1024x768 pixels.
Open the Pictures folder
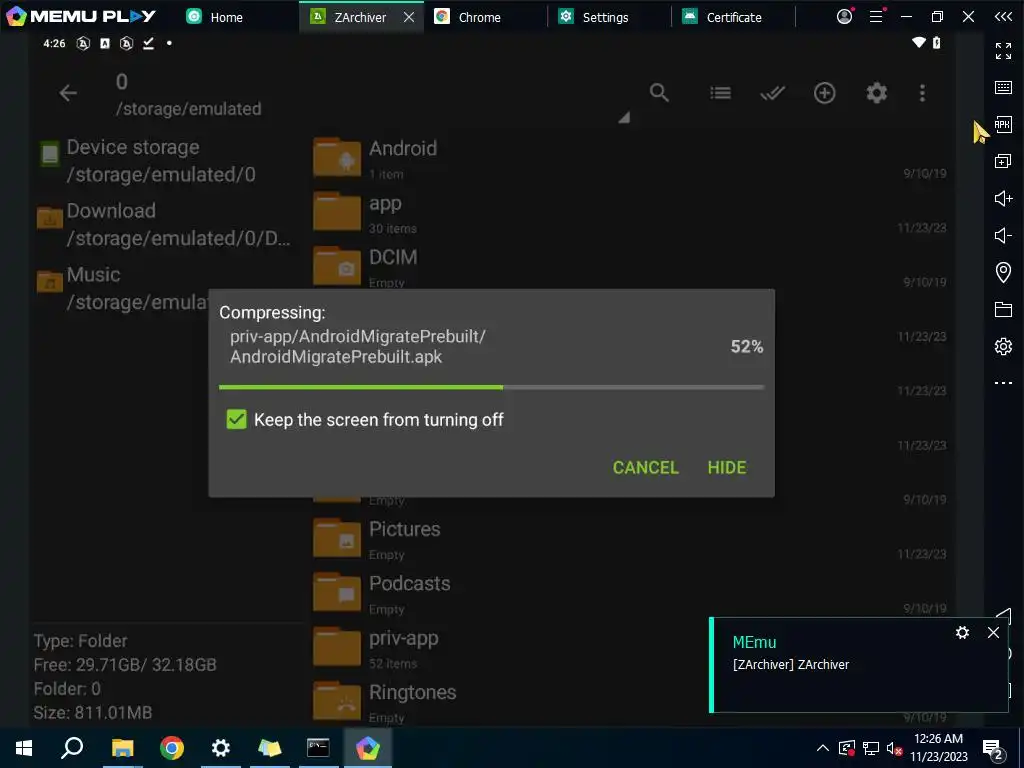pos(630,539)
